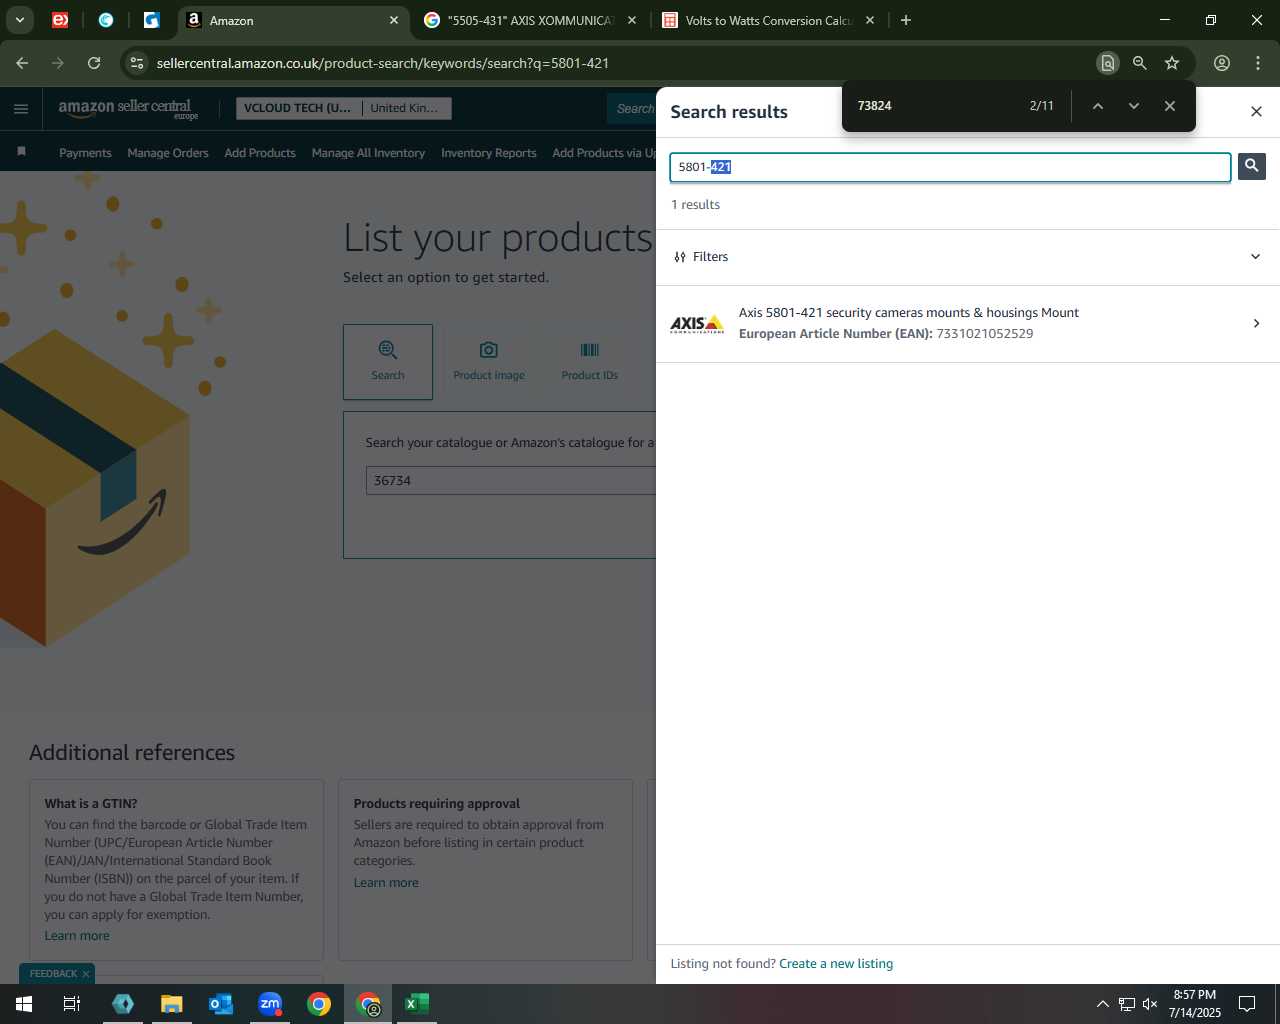Open the zoom magnifier icon in address bar
Image resolution: width=1280 pixels, height=1024 pixels.
1139,63
